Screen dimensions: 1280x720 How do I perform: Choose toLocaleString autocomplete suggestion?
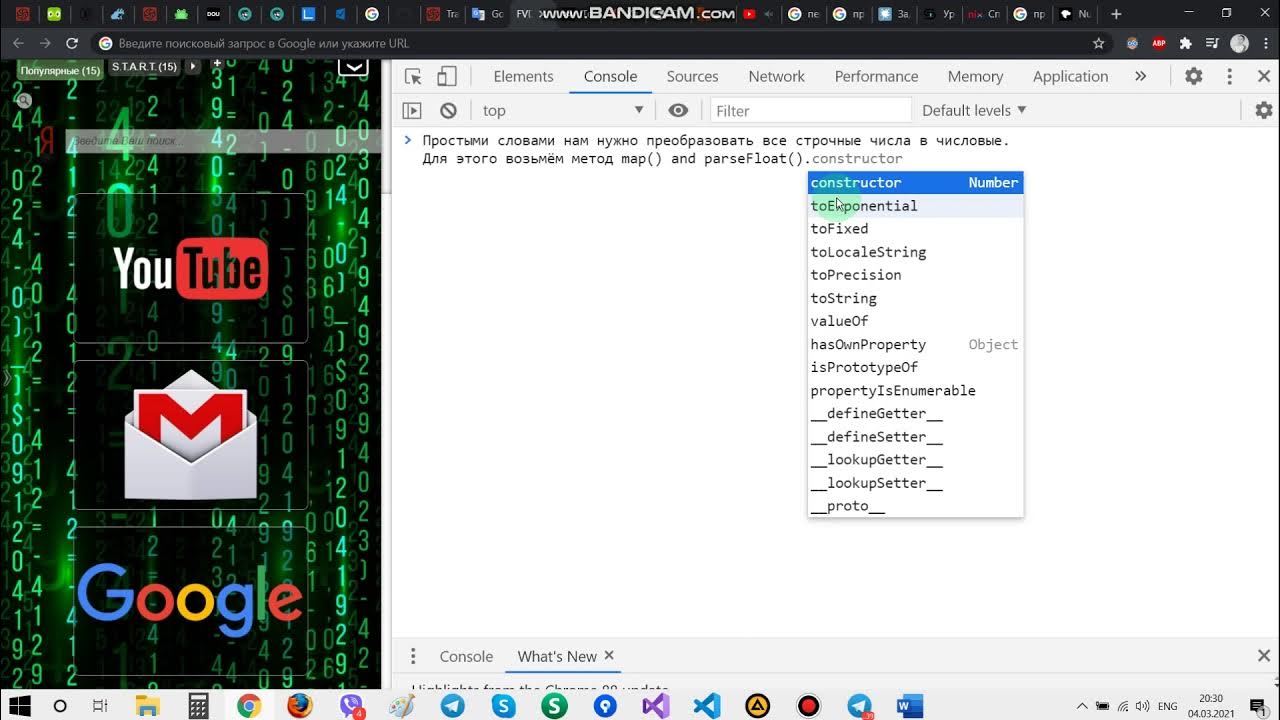(915, 252)
